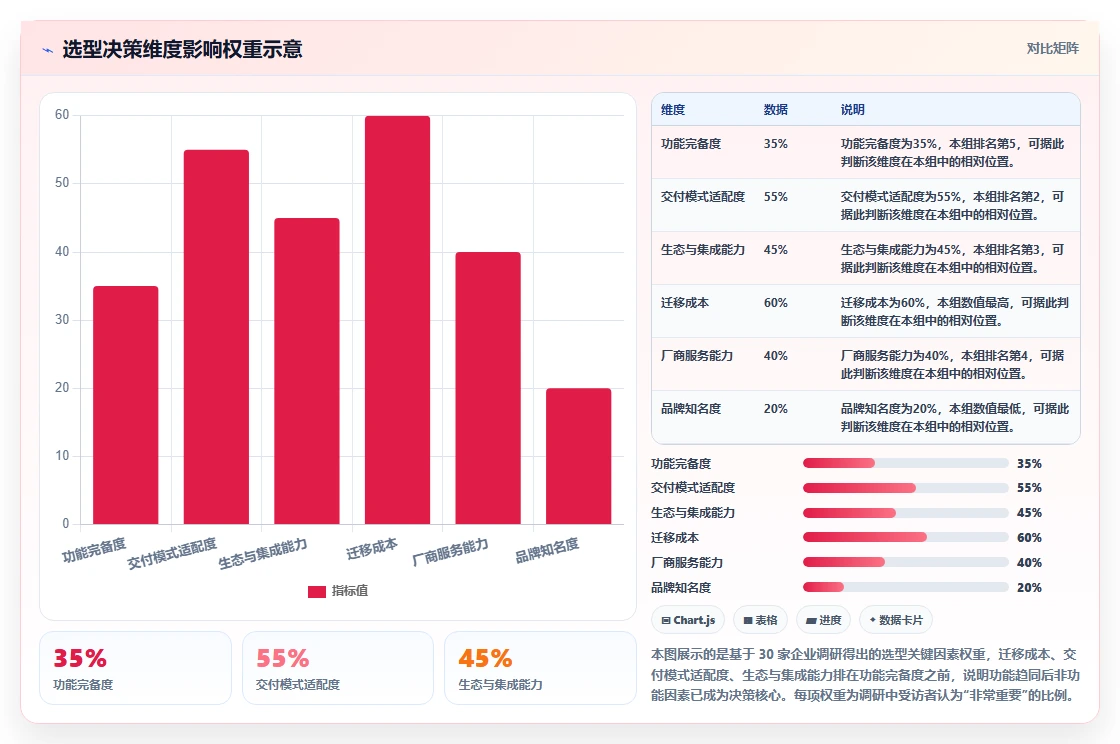1120x744 pixels.
Task: Click the 迁移成本 description mentioning 本组数值最高
Action: coord(954,311)
